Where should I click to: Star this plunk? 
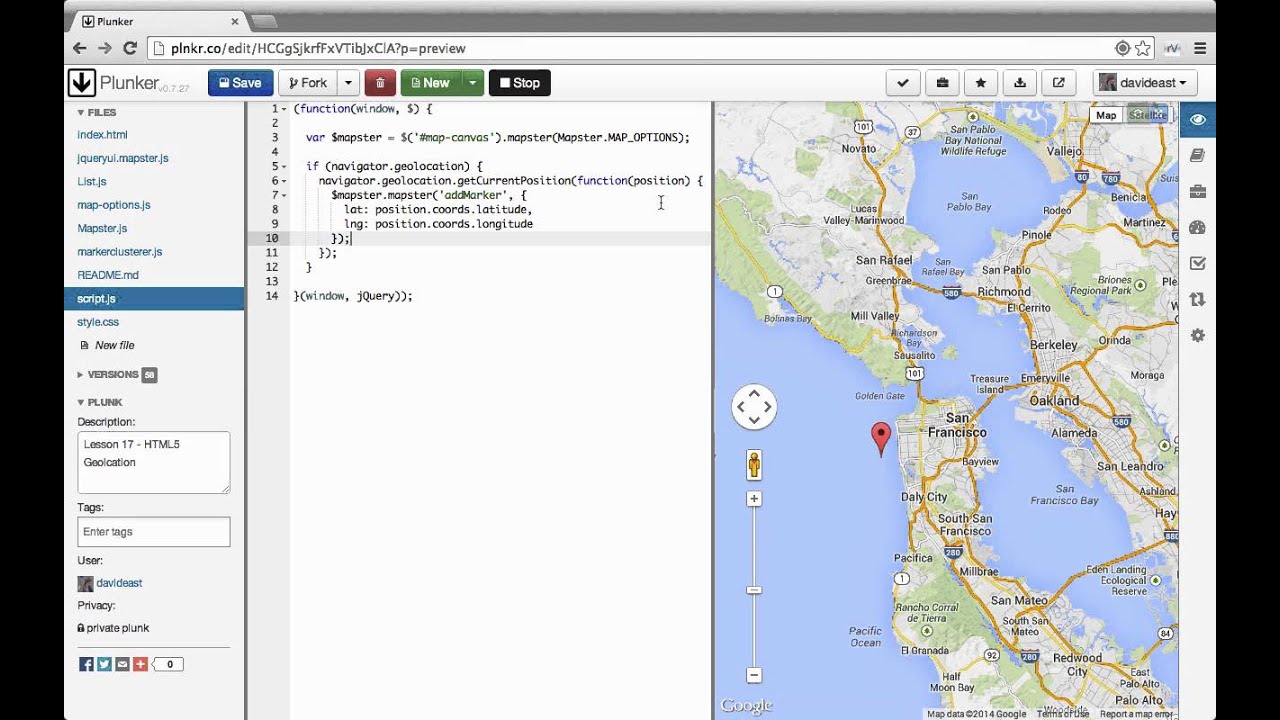(x=981, y=83)
